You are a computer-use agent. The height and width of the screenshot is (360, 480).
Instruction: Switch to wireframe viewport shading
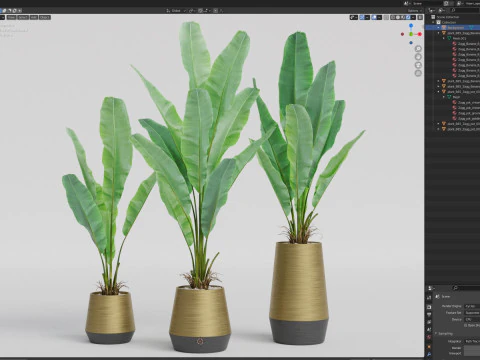click(x=393, y=17)
